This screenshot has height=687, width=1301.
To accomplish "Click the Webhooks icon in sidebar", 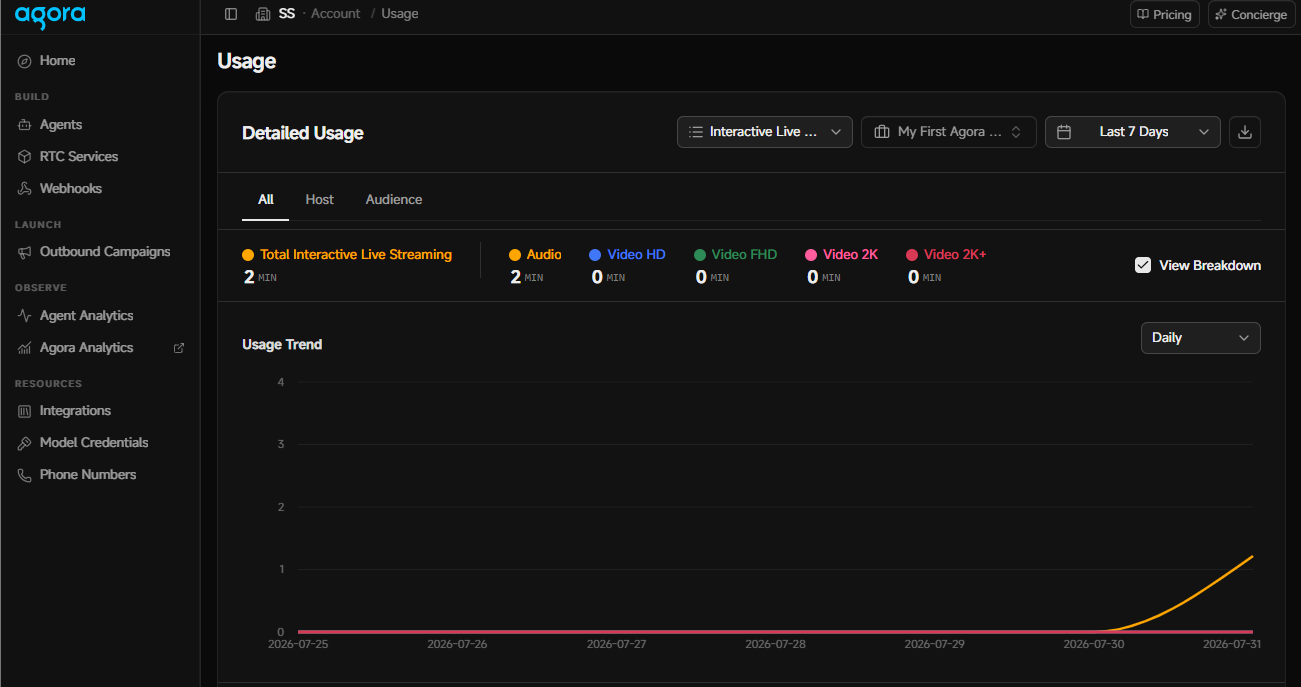I will (x=25, y=189).
